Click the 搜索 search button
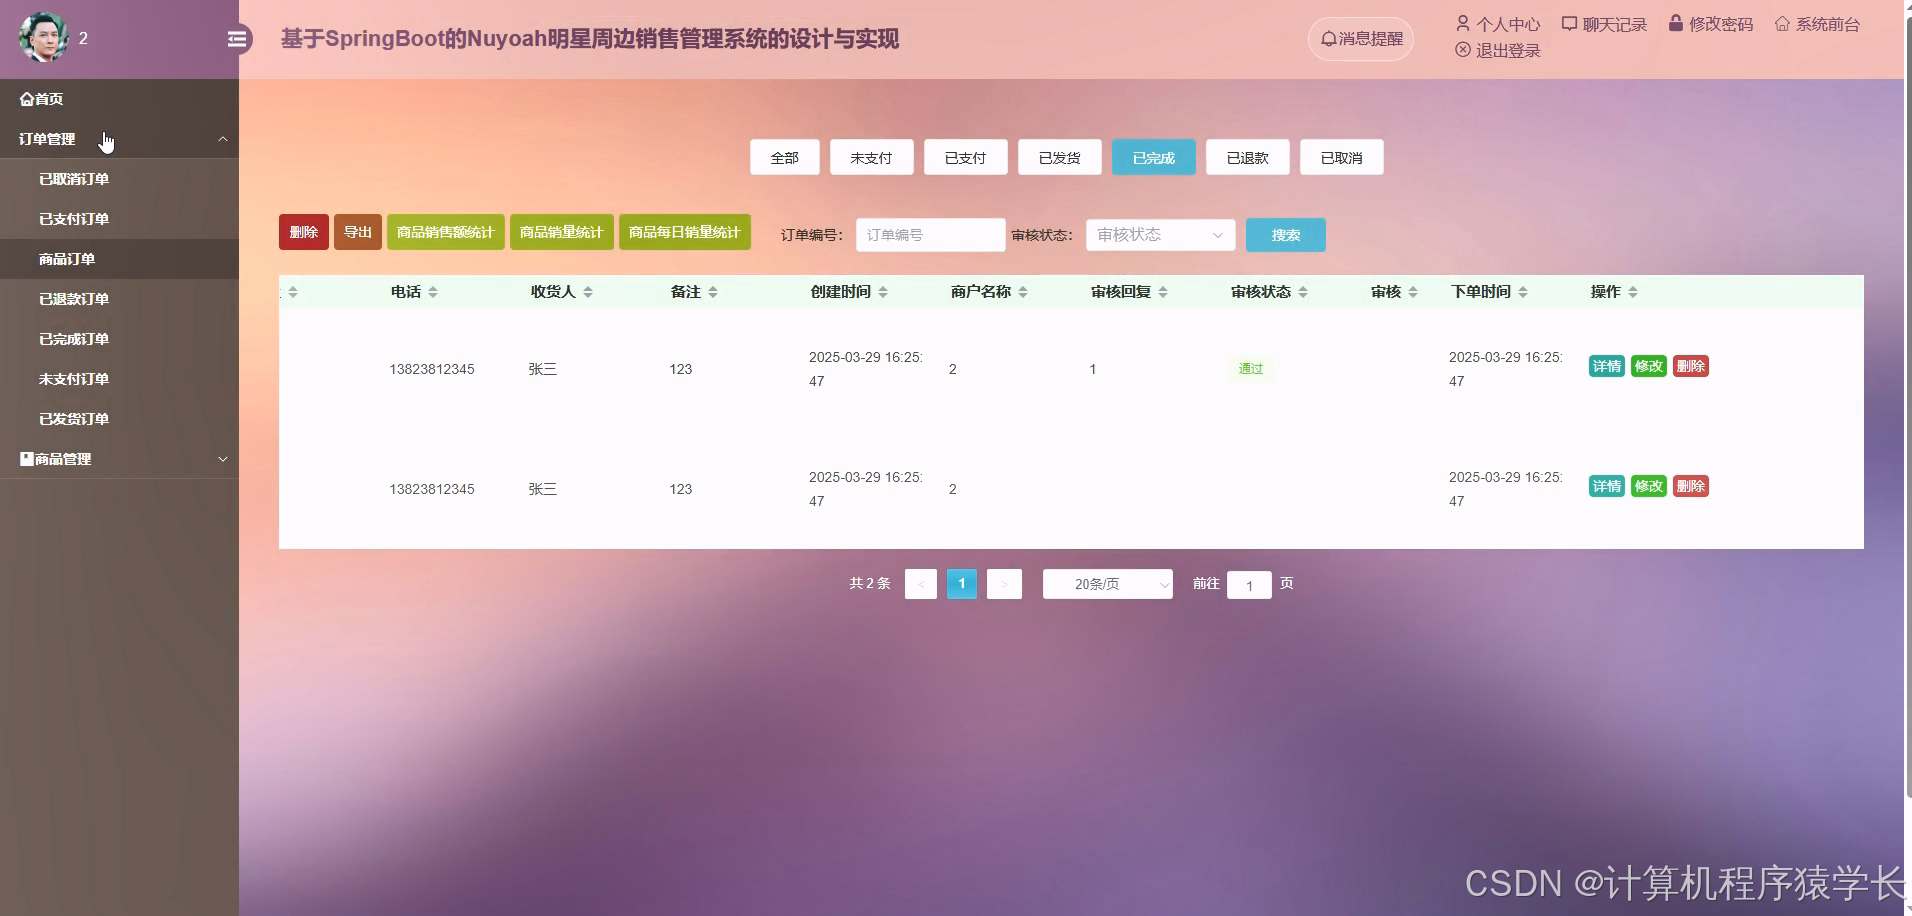Viewport: 1912px width, 916px height. pos(1285,235)
